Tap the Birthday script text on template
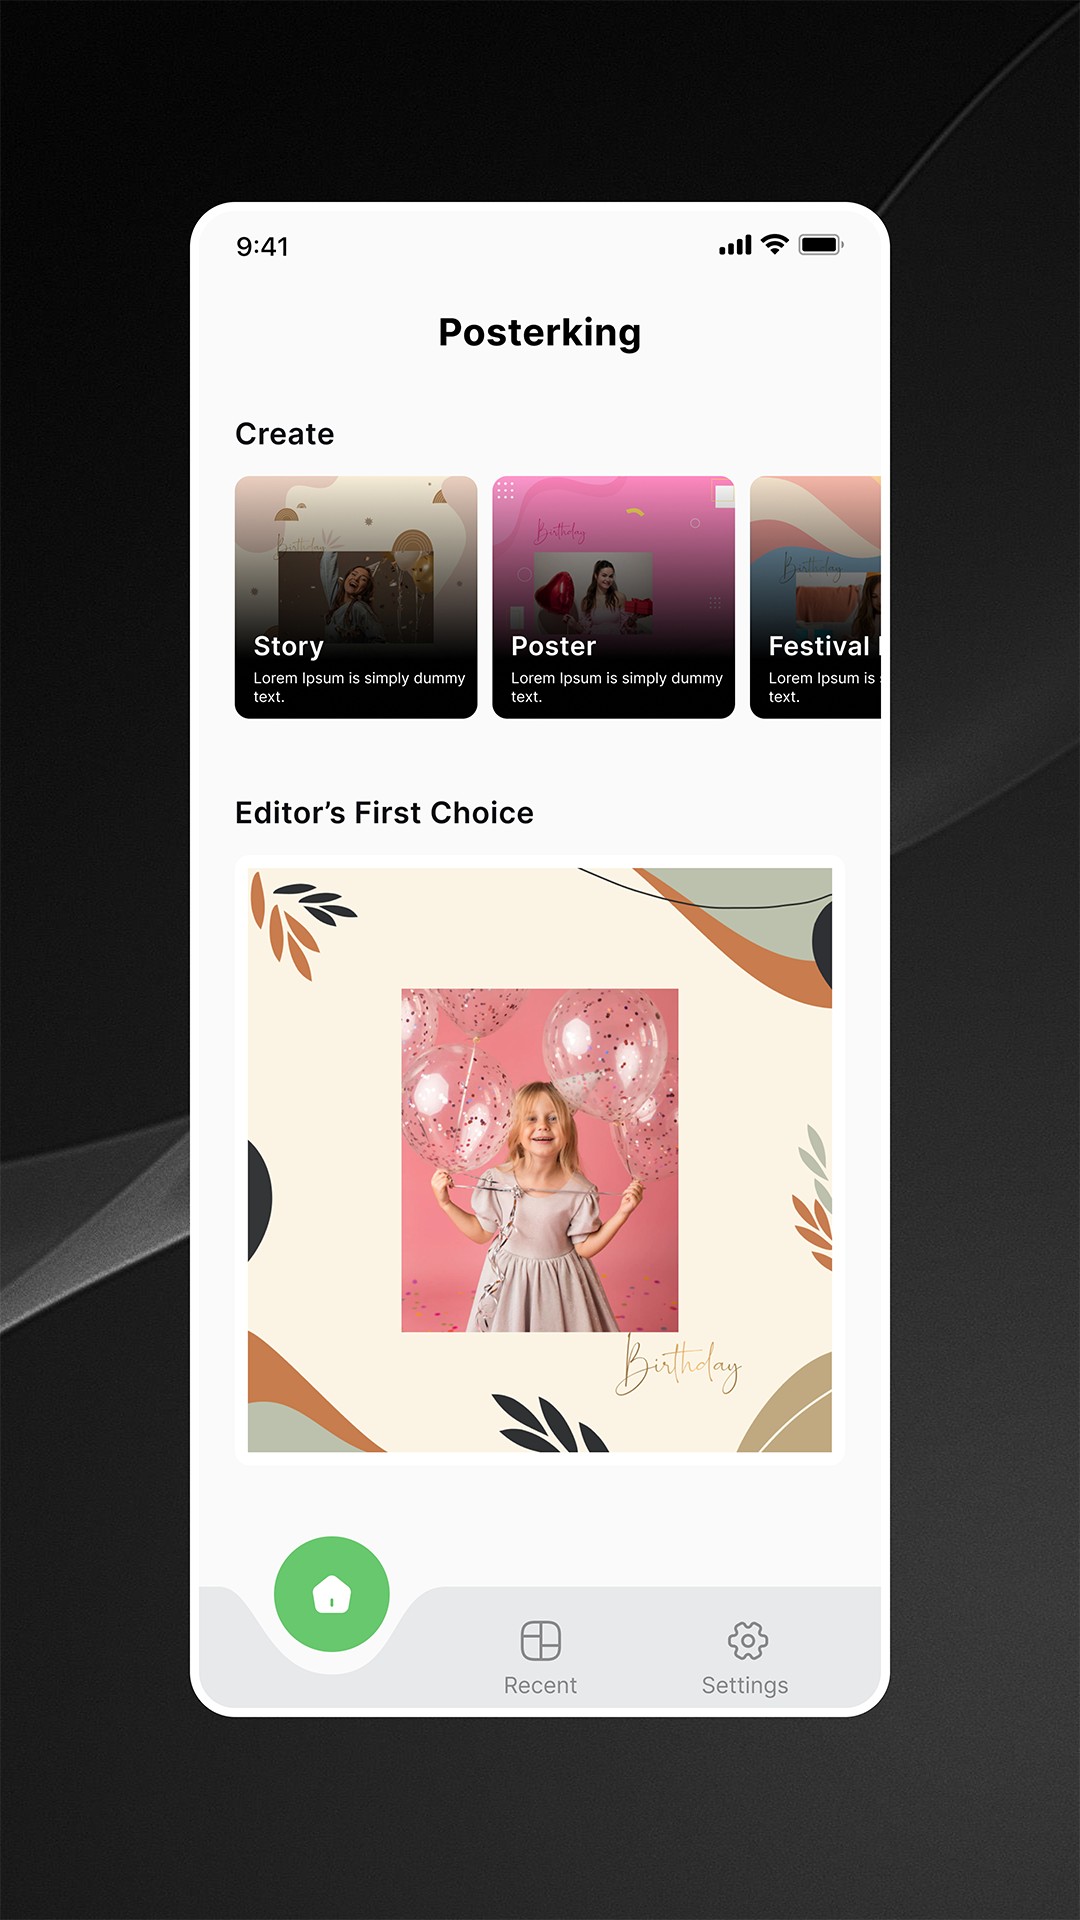Image resolution: width=1080 pixels, height=1920 pixels. coord(678,1365)
